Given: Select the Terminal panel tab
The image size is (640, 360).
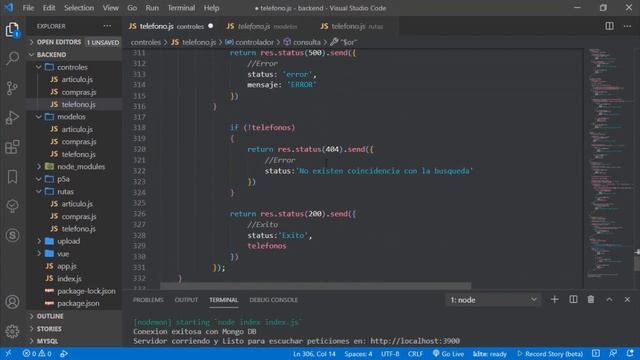Looking at the screenshot, I should [223, 300].
